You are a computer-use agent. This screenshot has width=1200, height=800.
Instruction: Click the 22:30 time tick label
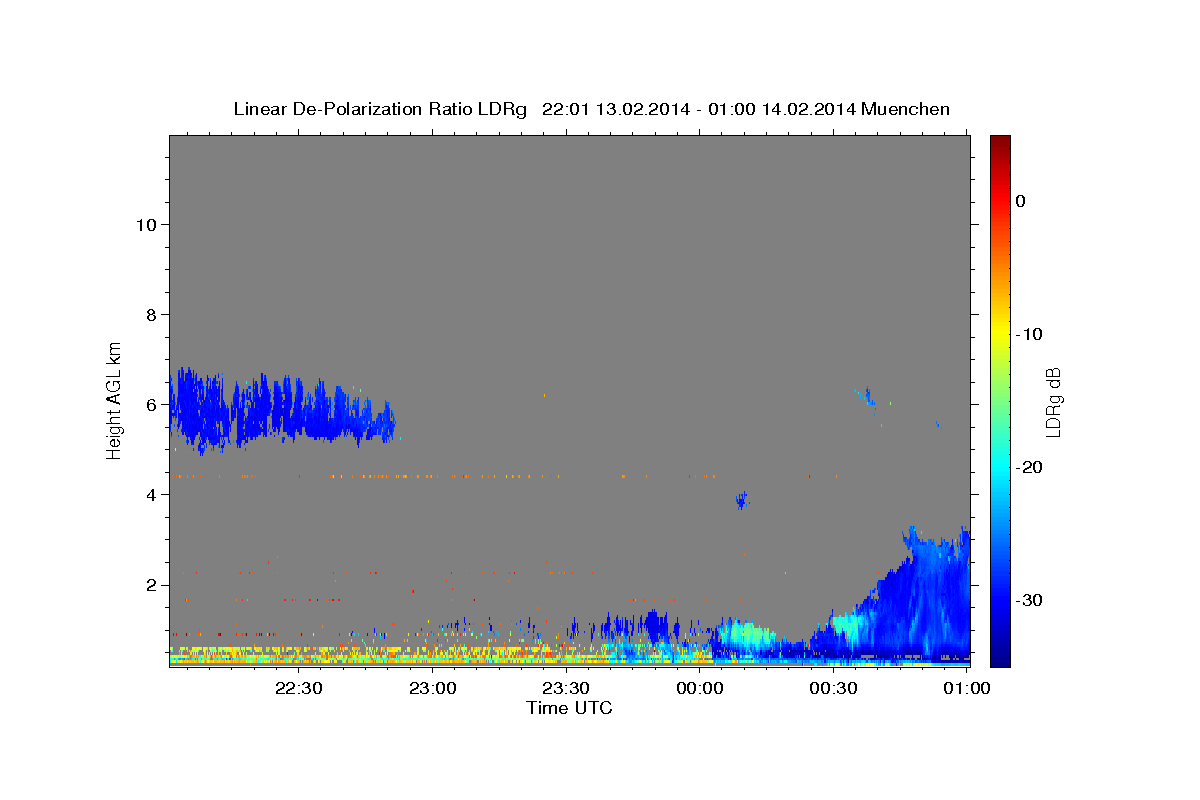click(x=299, y=688)
